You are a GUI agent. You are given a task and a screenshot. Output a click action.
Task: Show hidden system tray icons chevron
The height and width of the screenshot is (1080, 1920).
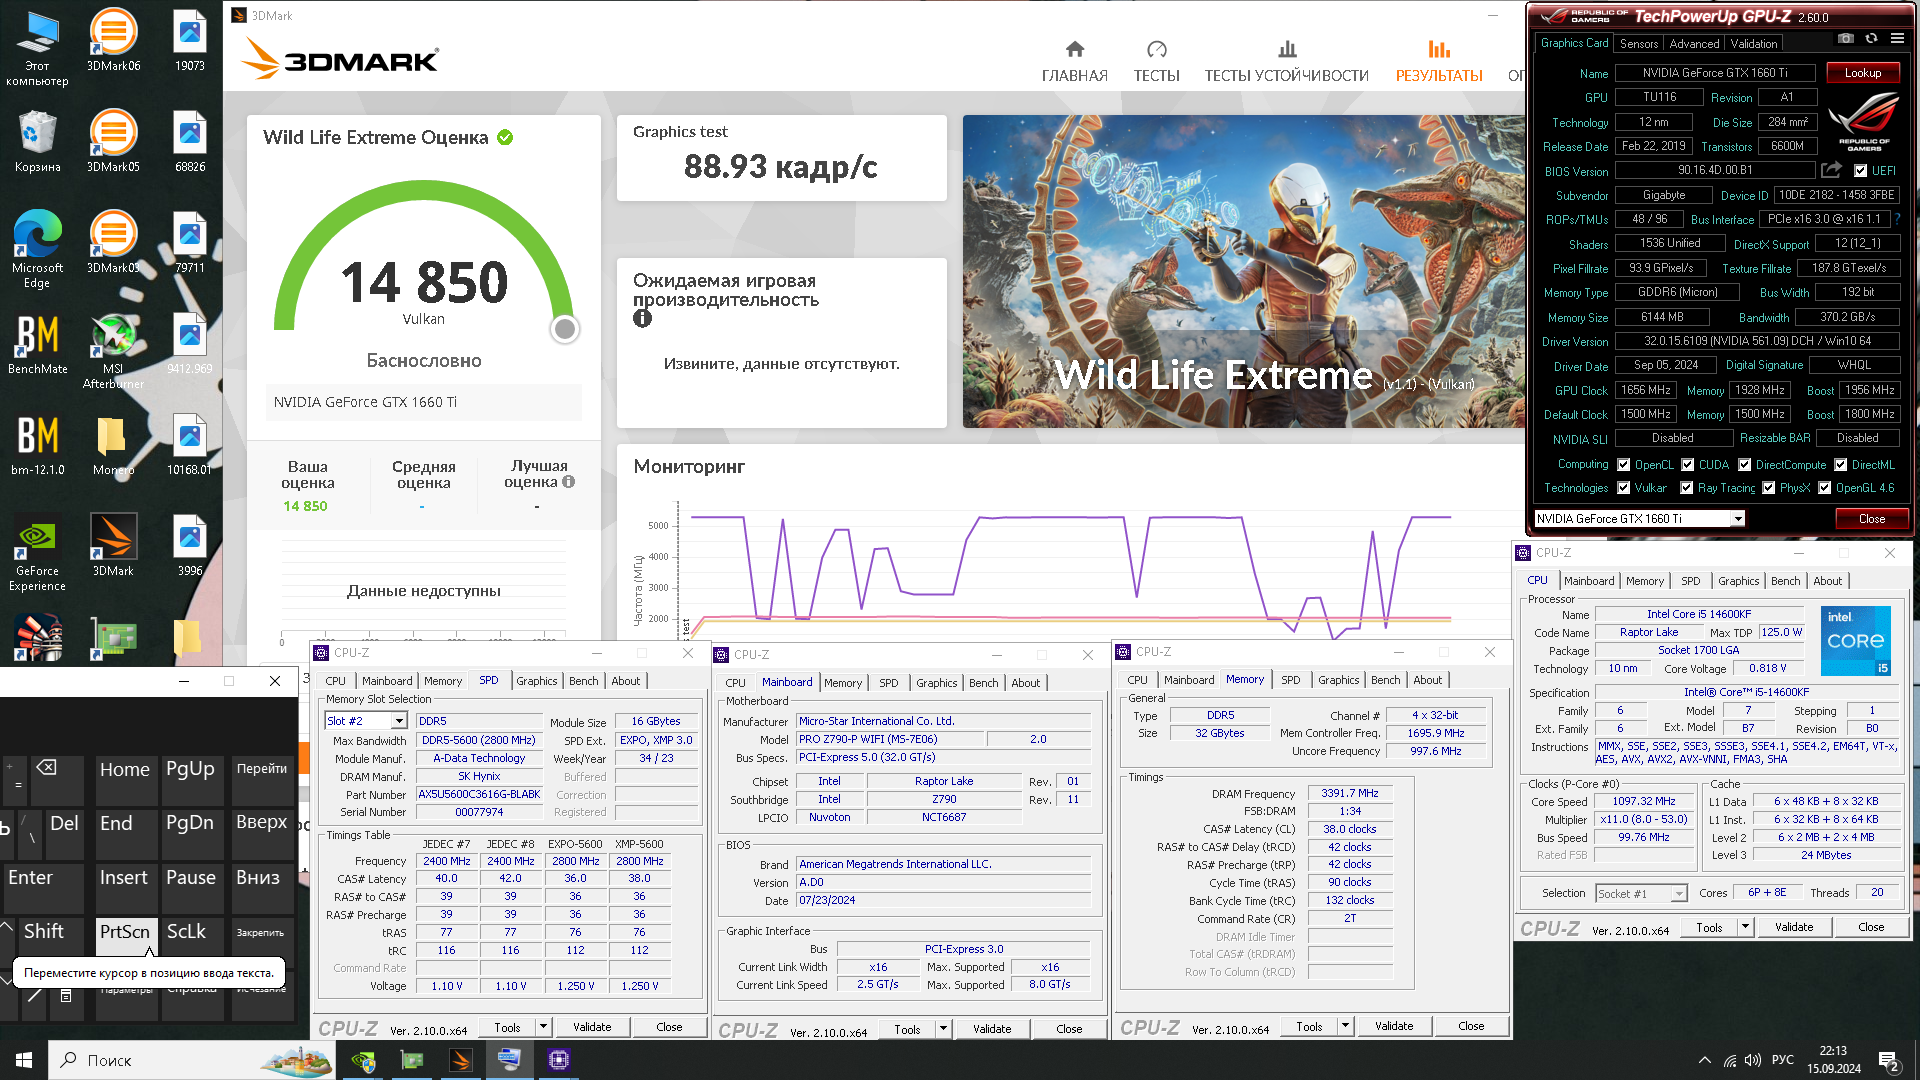(1704, 1060)
